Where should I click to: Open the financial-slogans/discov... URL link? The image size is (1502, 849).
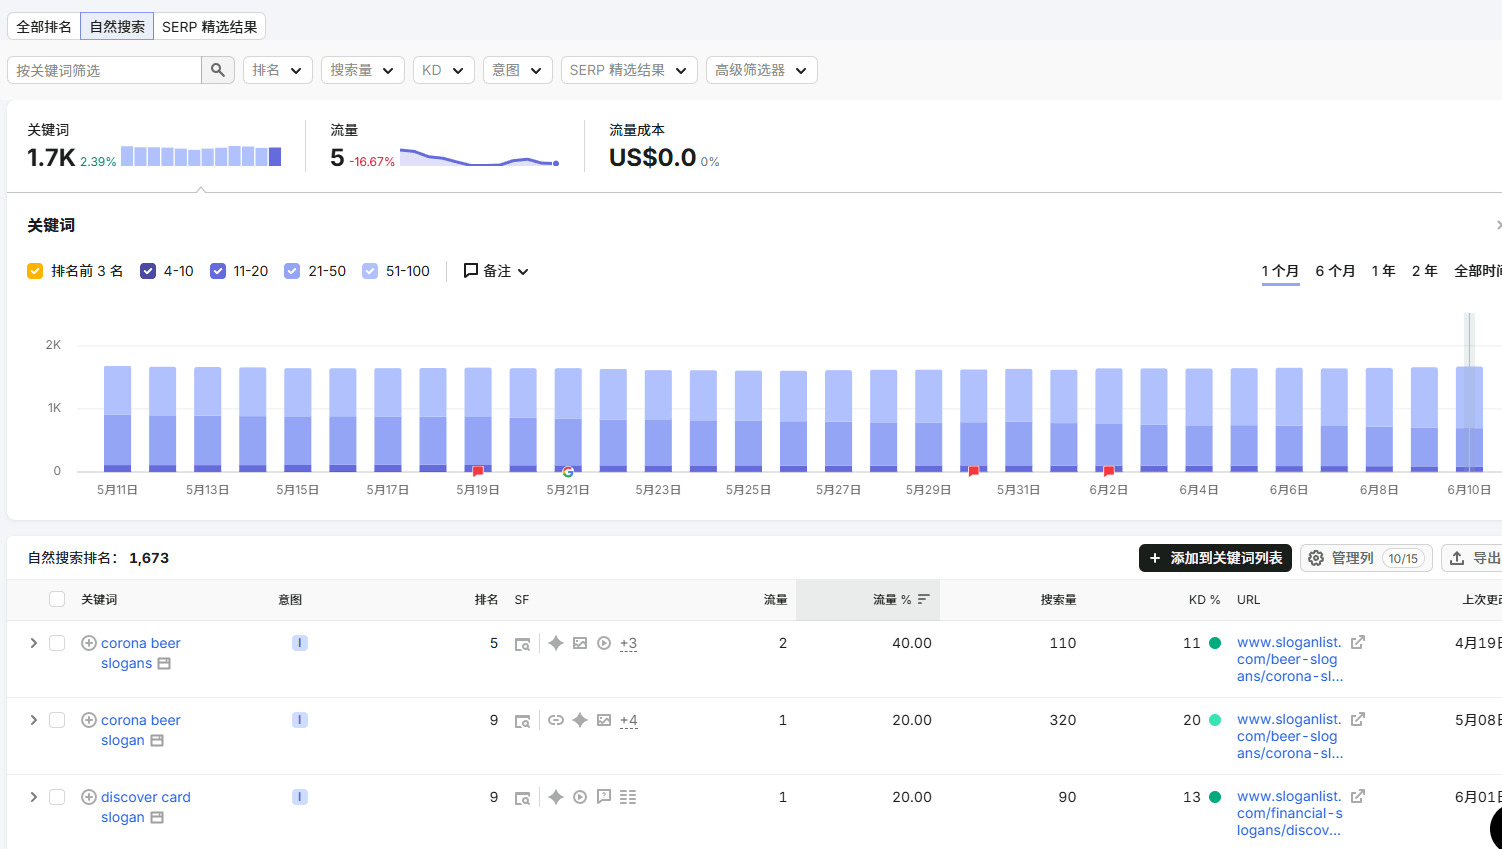[x=1289, y=813]
